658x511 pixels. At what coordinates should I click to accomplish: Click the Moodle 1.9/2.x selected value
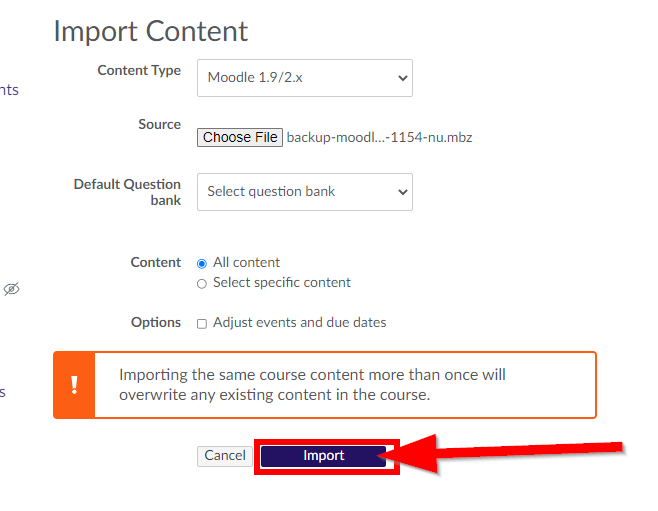click(255, 78)
